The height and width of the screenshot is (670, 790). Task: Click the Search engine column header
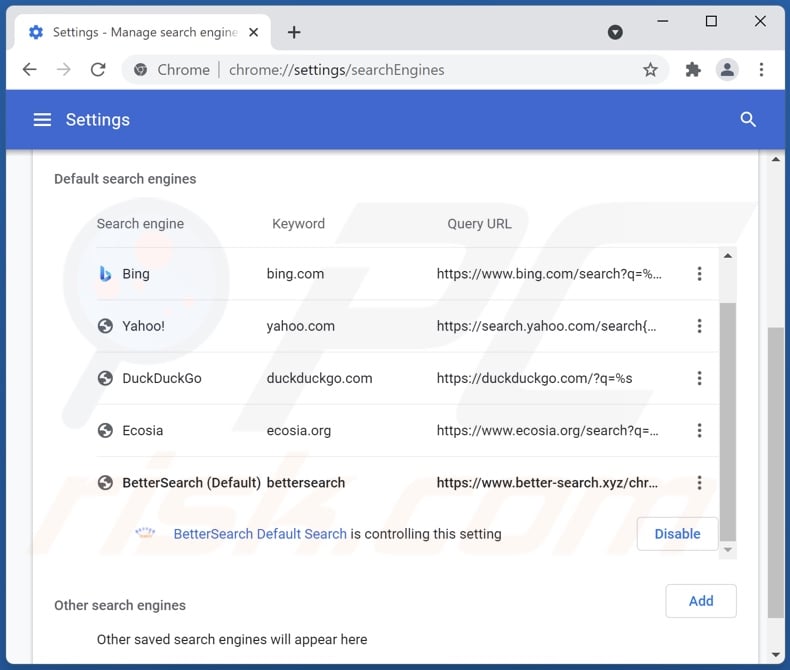pyautogui.click(x=140, y=224)
